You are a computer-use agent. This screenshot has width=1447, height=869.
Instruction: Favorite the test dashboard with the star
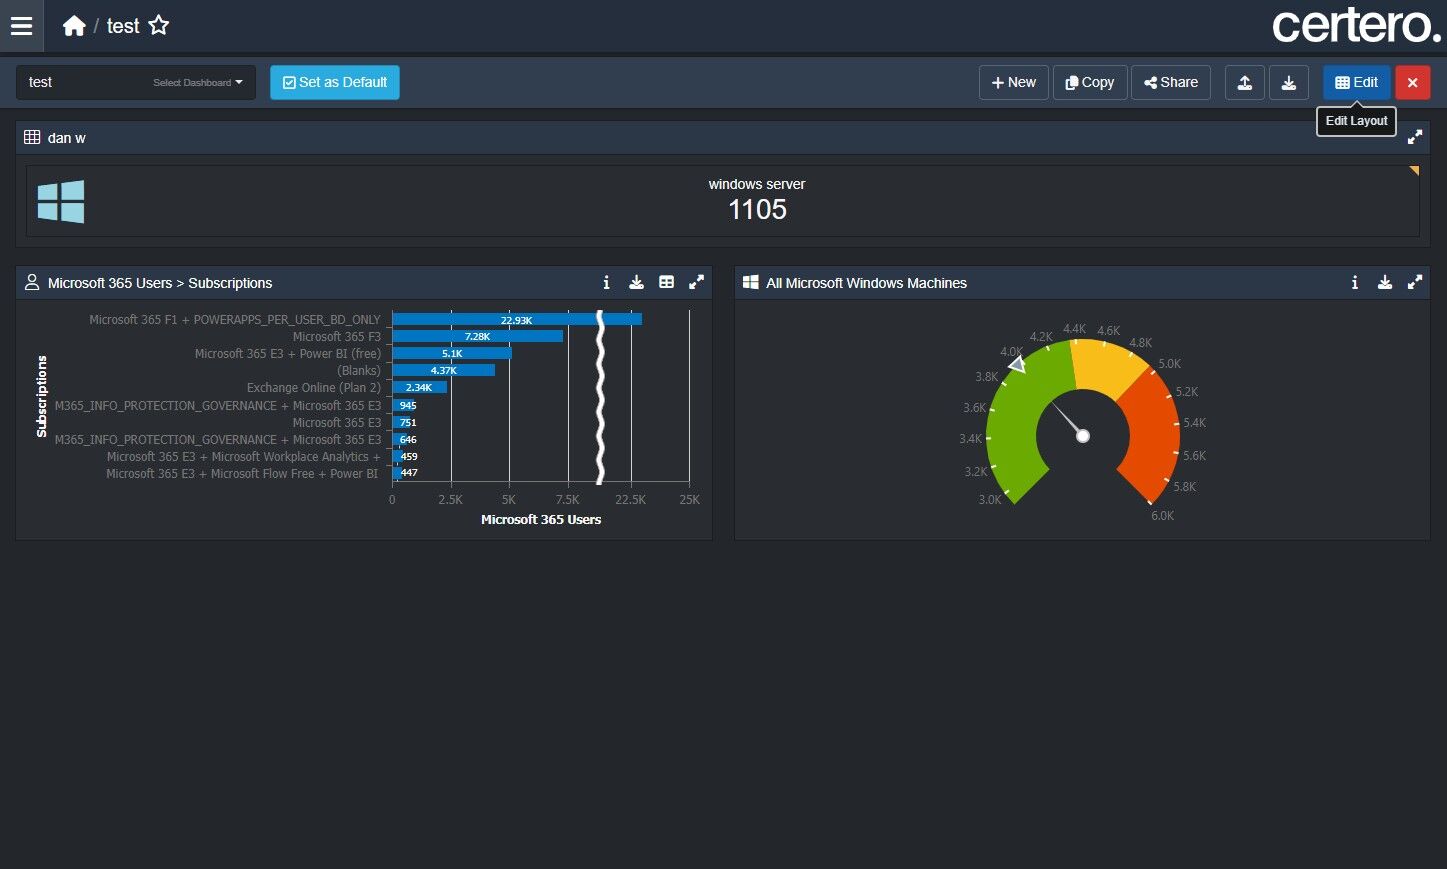(159, 26)
